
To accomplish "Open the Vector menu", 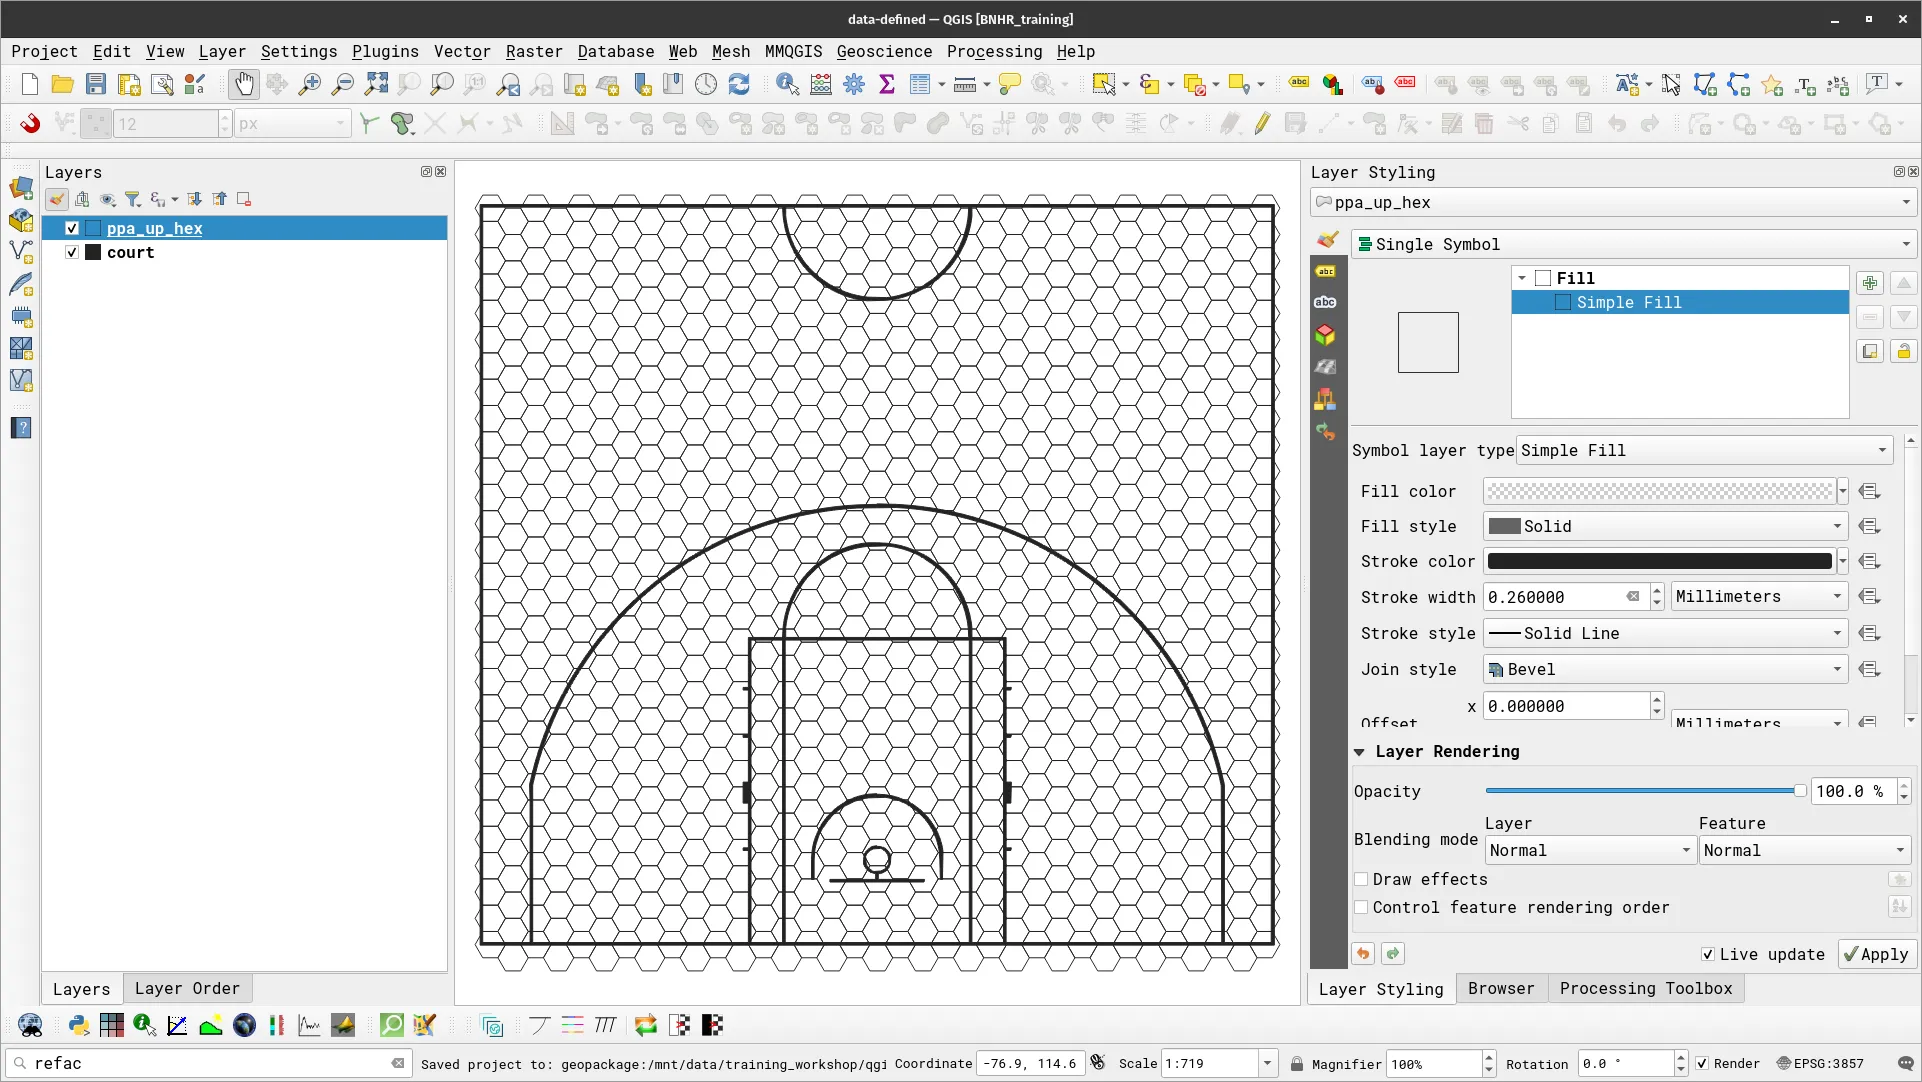I will click(x=461, y=51).
